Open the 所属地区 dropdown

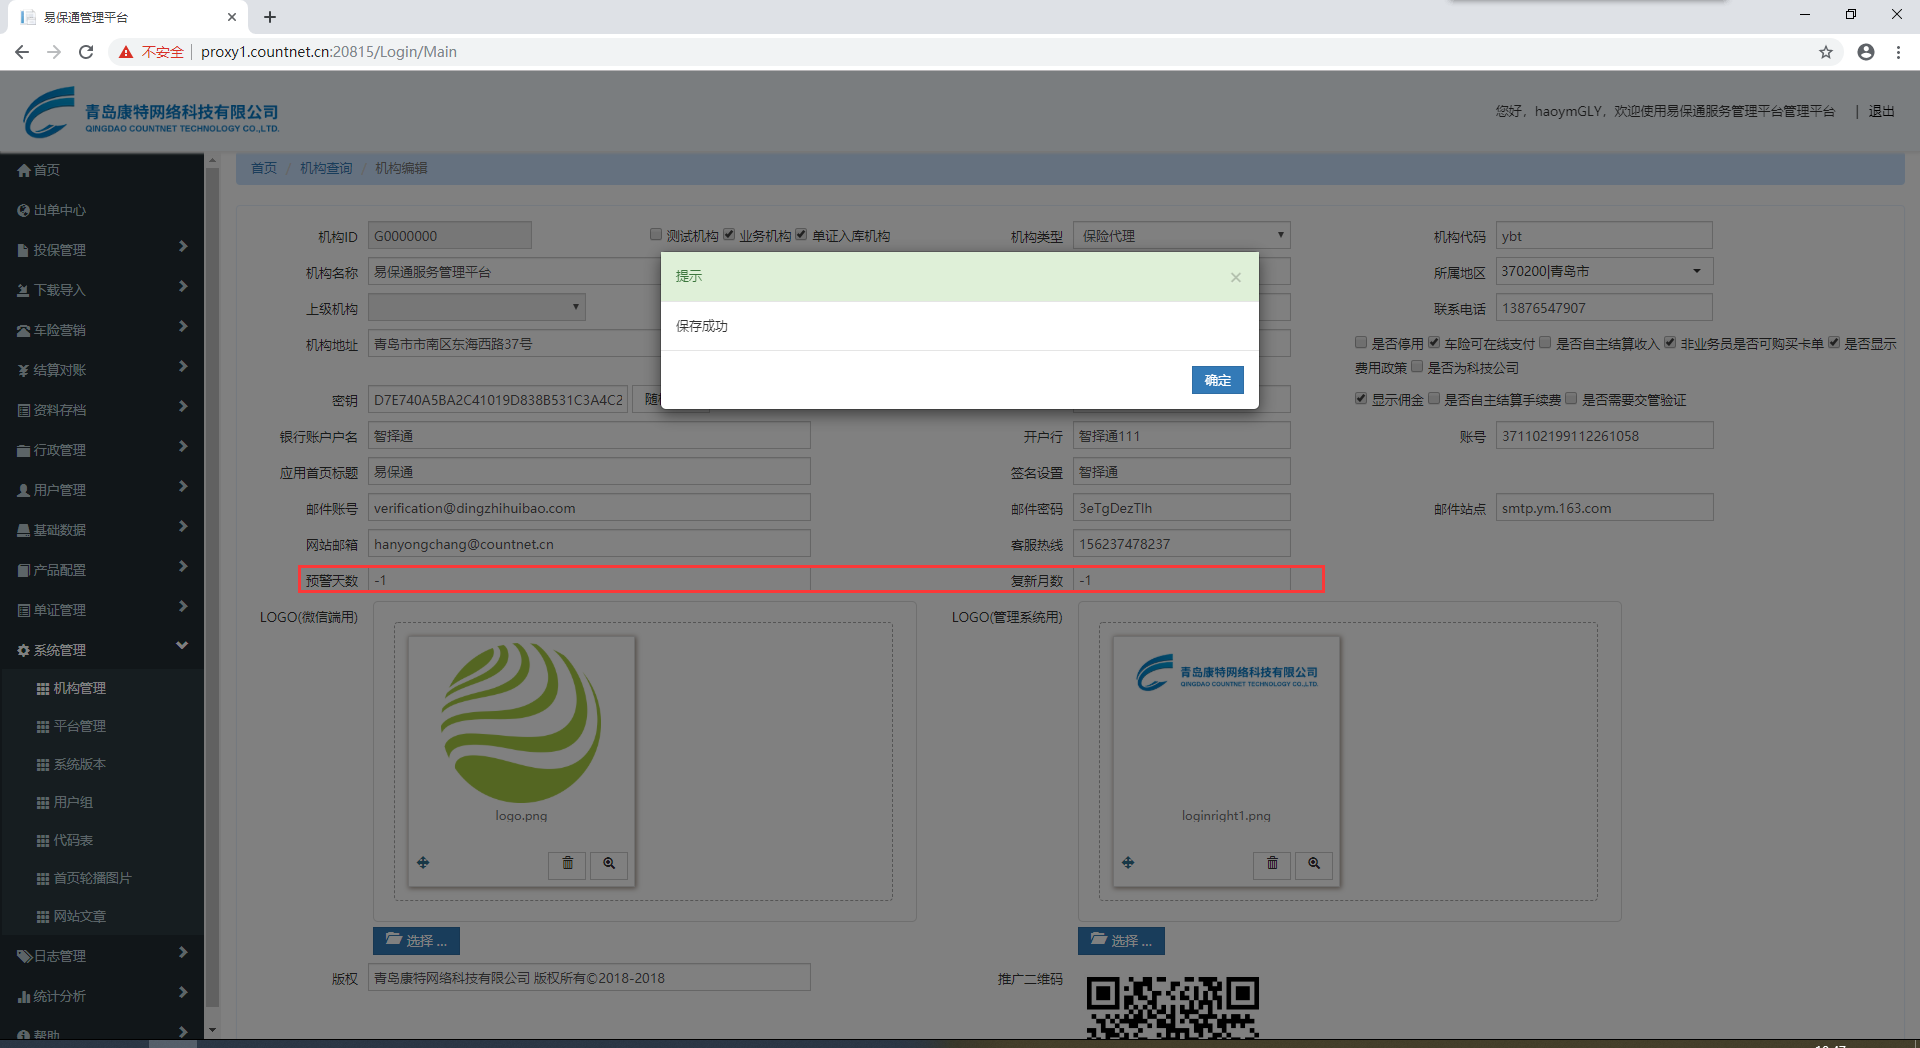point(1605,272)
